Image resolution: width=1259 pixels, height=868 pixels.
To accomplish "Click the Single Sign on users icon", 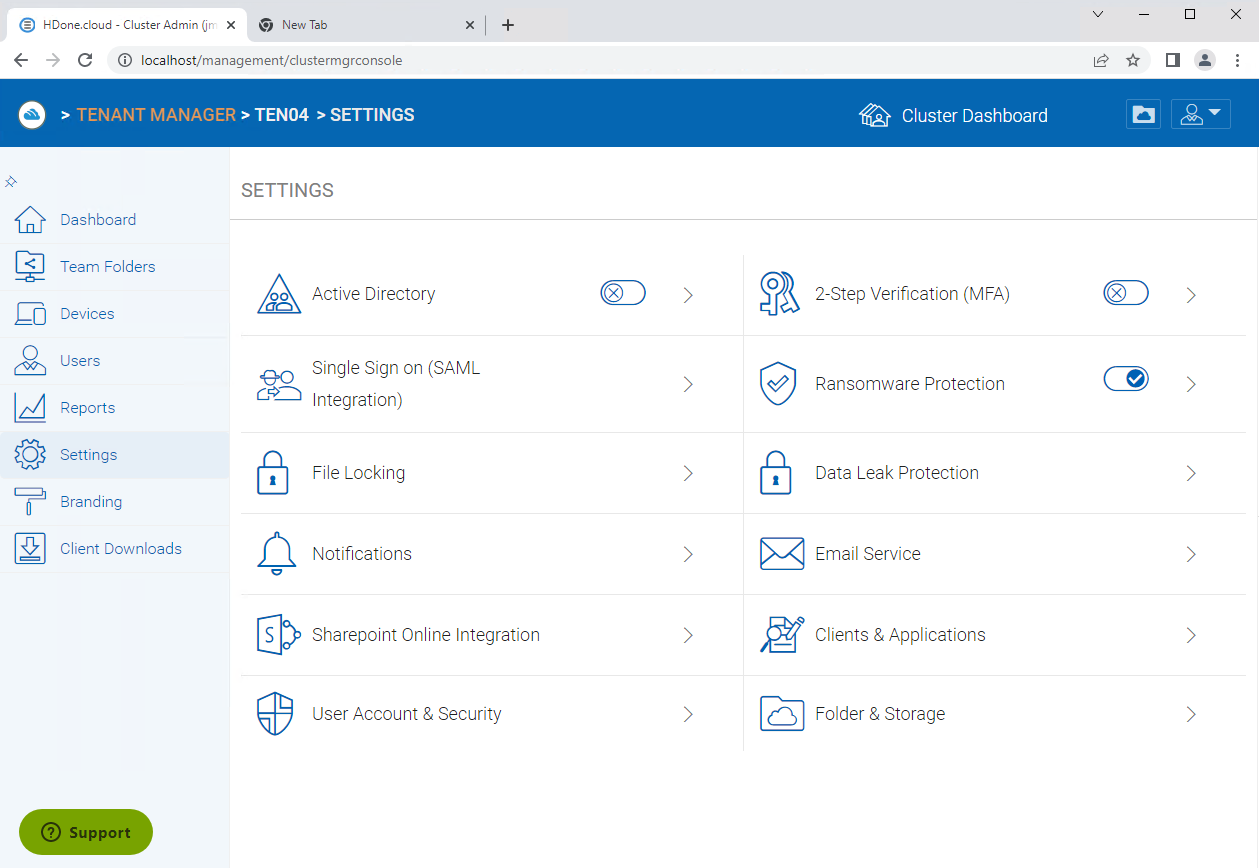I will (279, 385).
